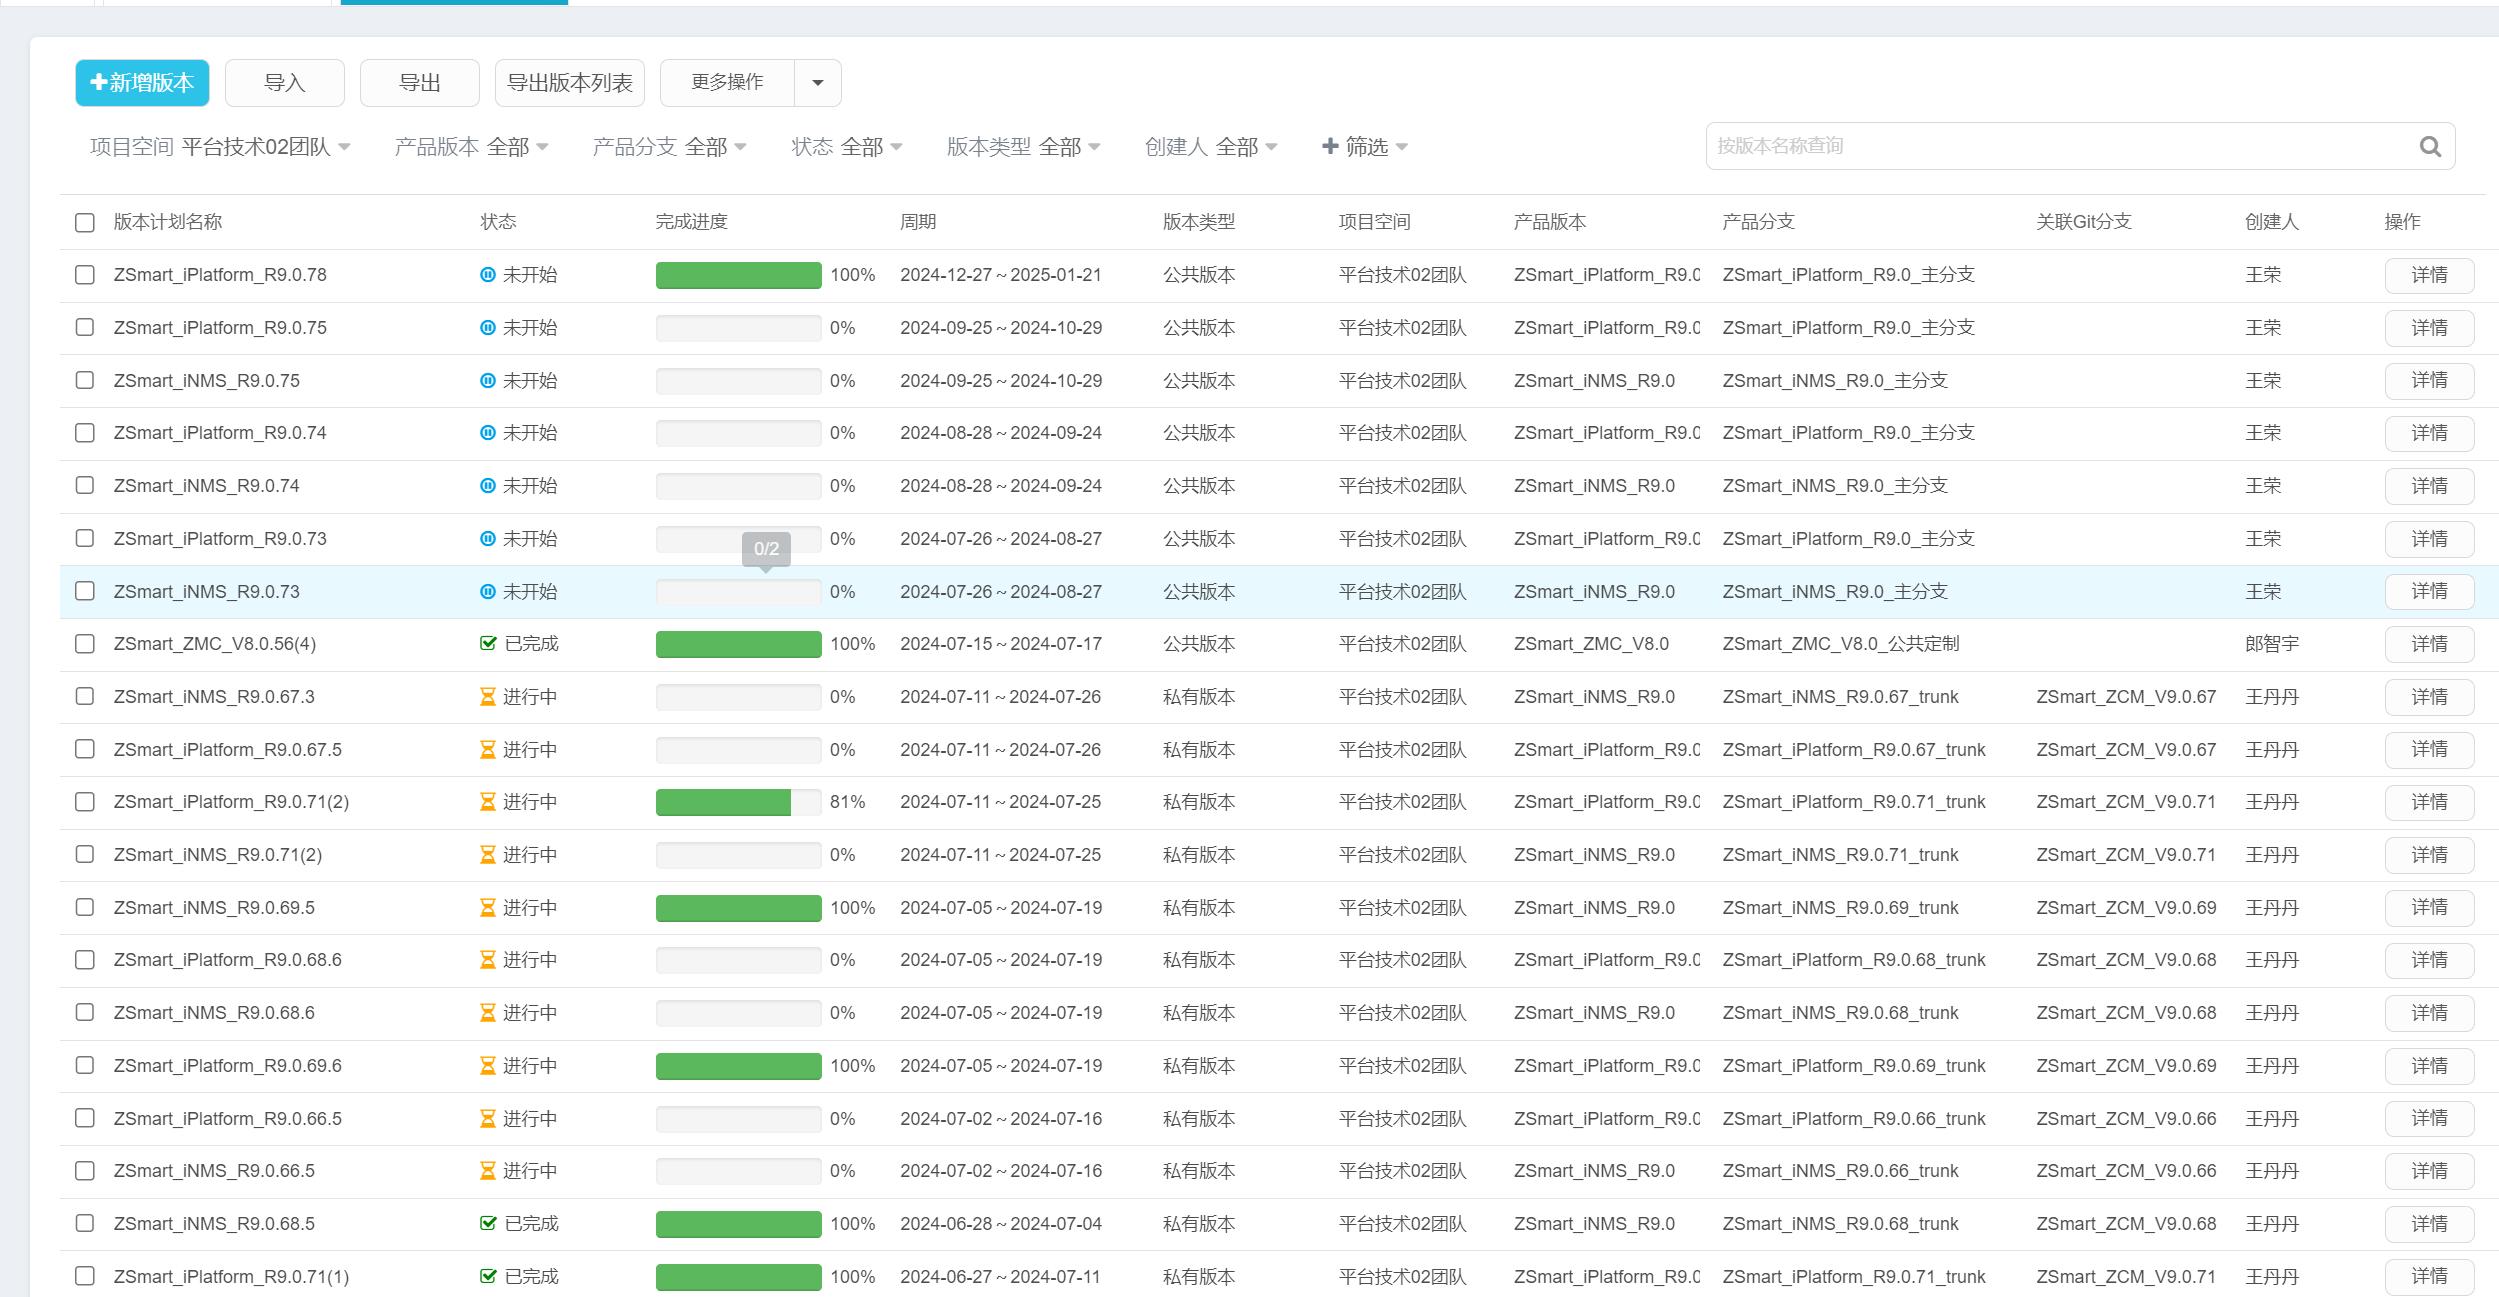Expand the 筛选 additional filters
Screen dimensions: 2499x1297
[1365, 147]
